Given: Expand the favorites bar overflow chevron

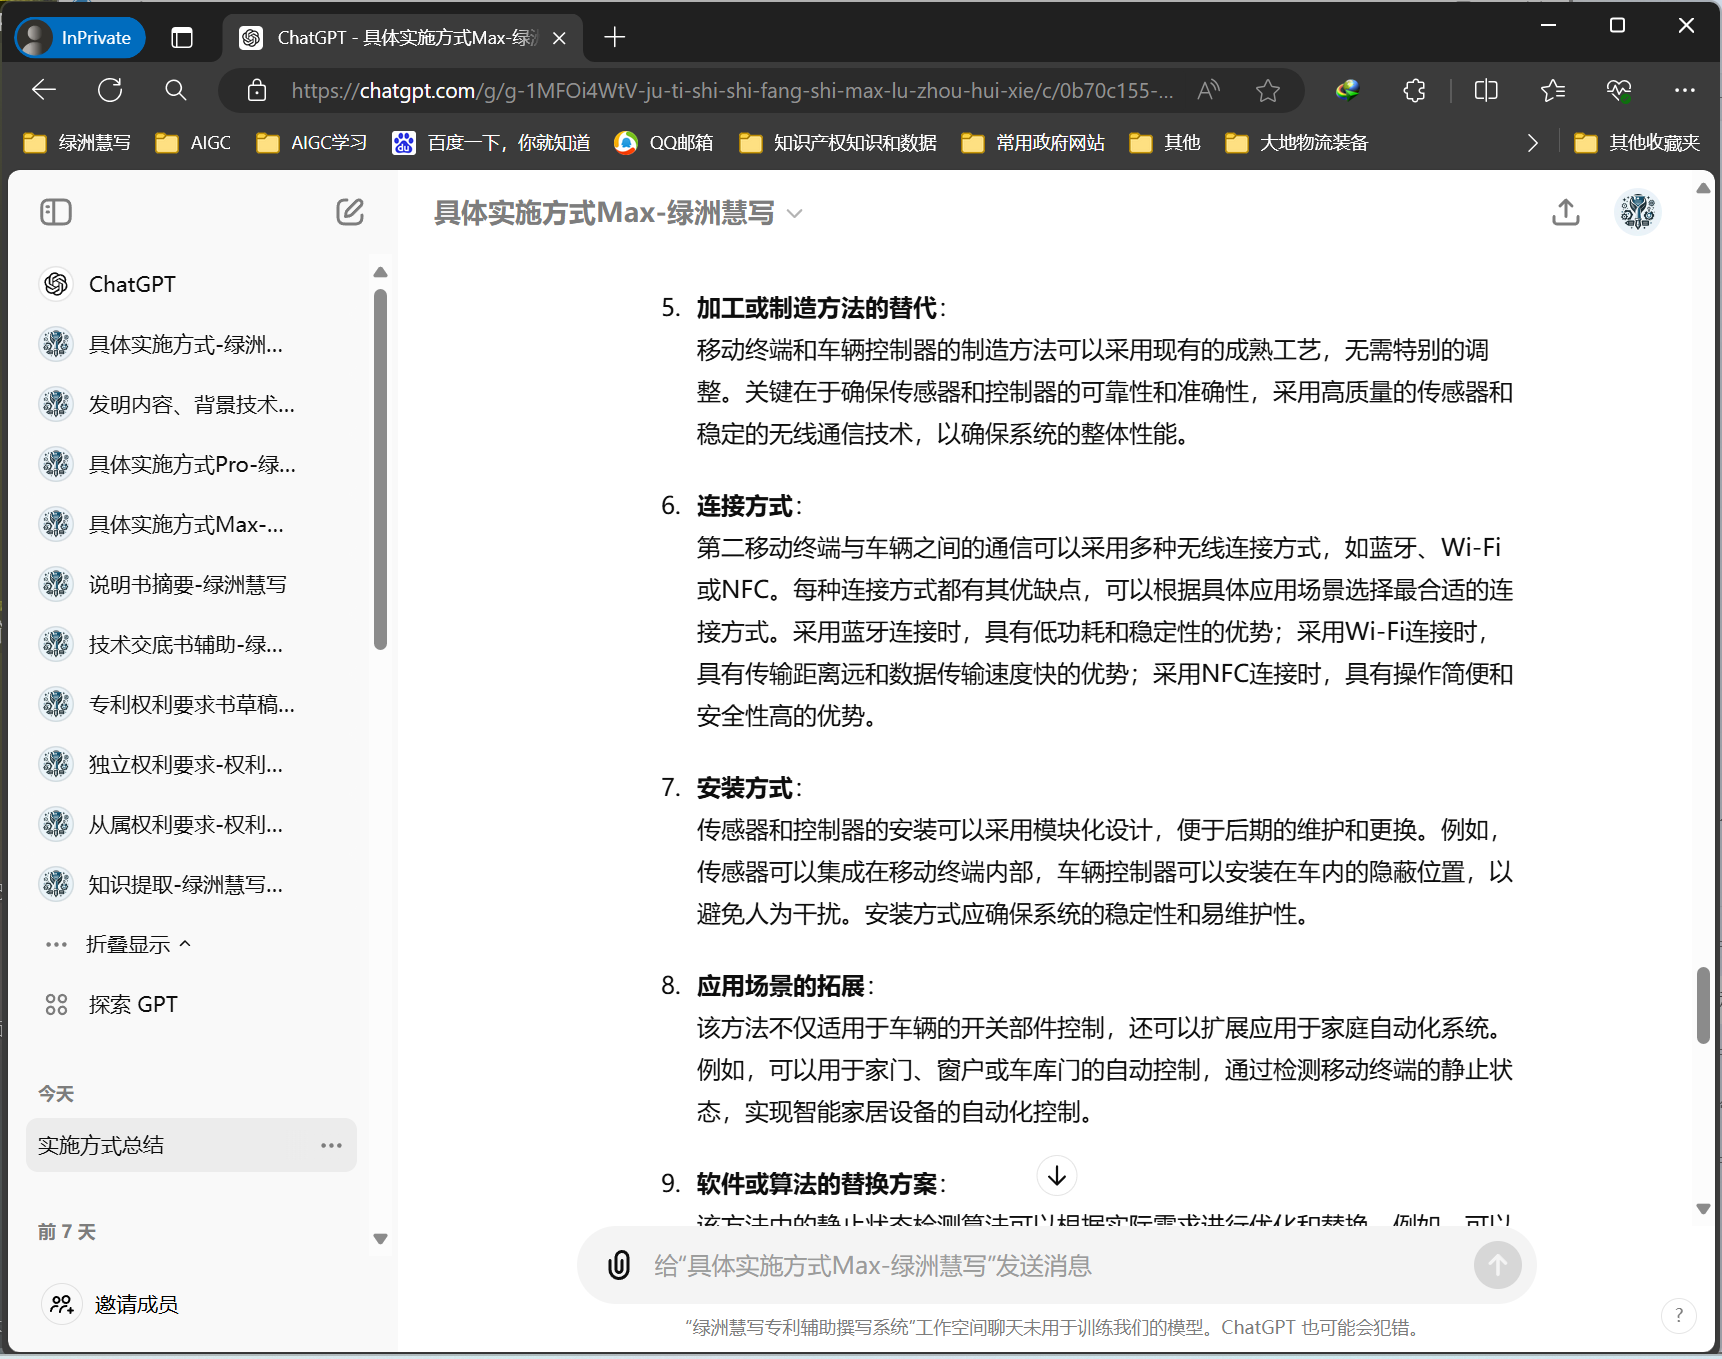Looking at the screenshot, I should (1533, 142).
